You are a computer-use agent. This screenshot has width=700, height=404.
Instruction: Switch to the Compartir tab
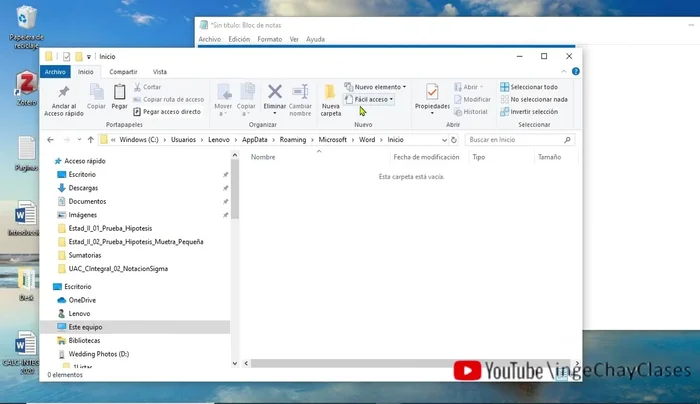click(123, 72)
